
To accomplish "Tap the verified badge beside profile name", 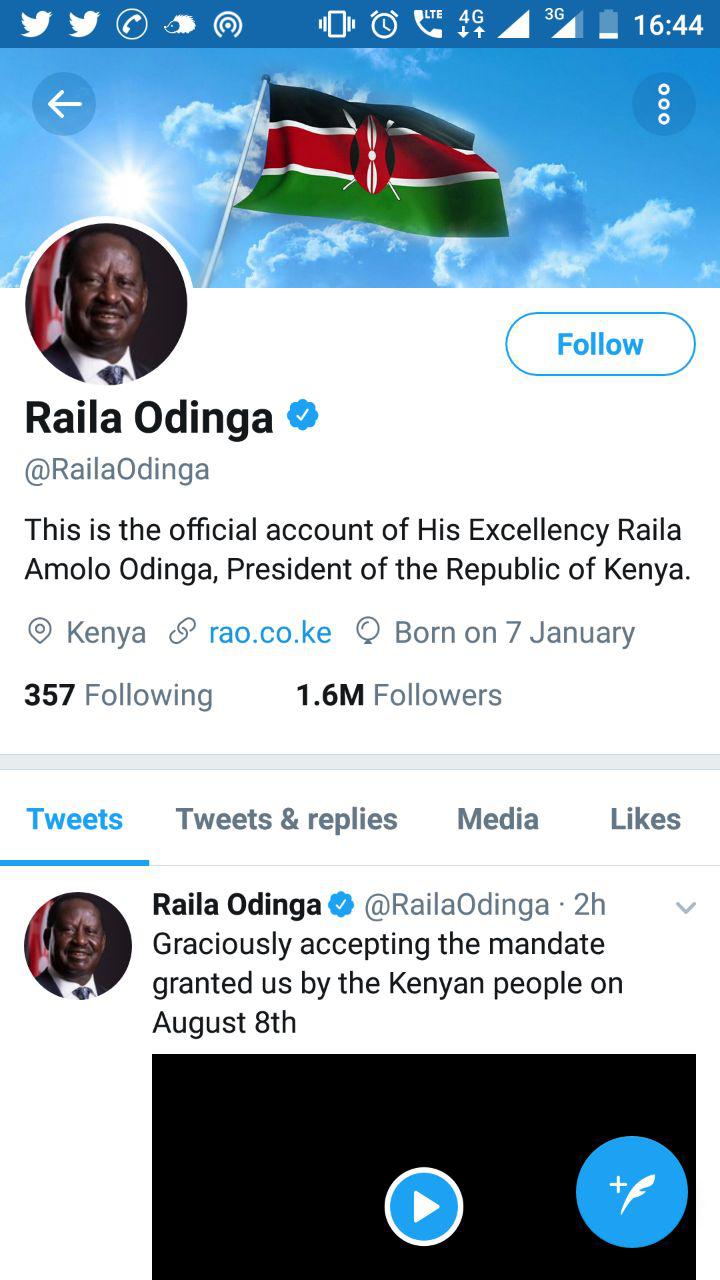I will [303, 415].
